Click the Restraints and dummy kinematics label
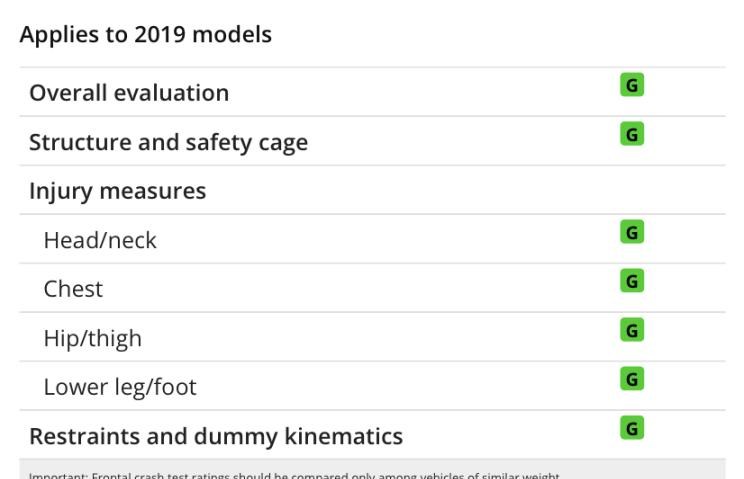This screenshot has height=479, width=744. [216, 436]
